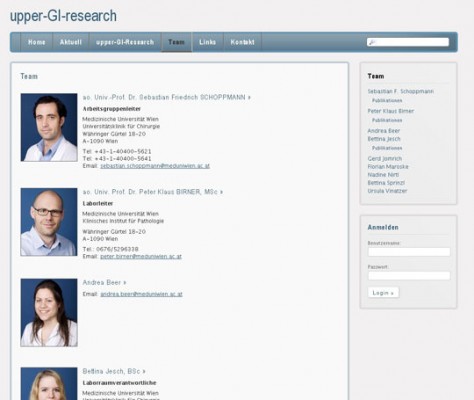Select Gerd Jomrich in the Team sidebar
The width and height of the screenshot is (474, 400).
pos(385,159)
